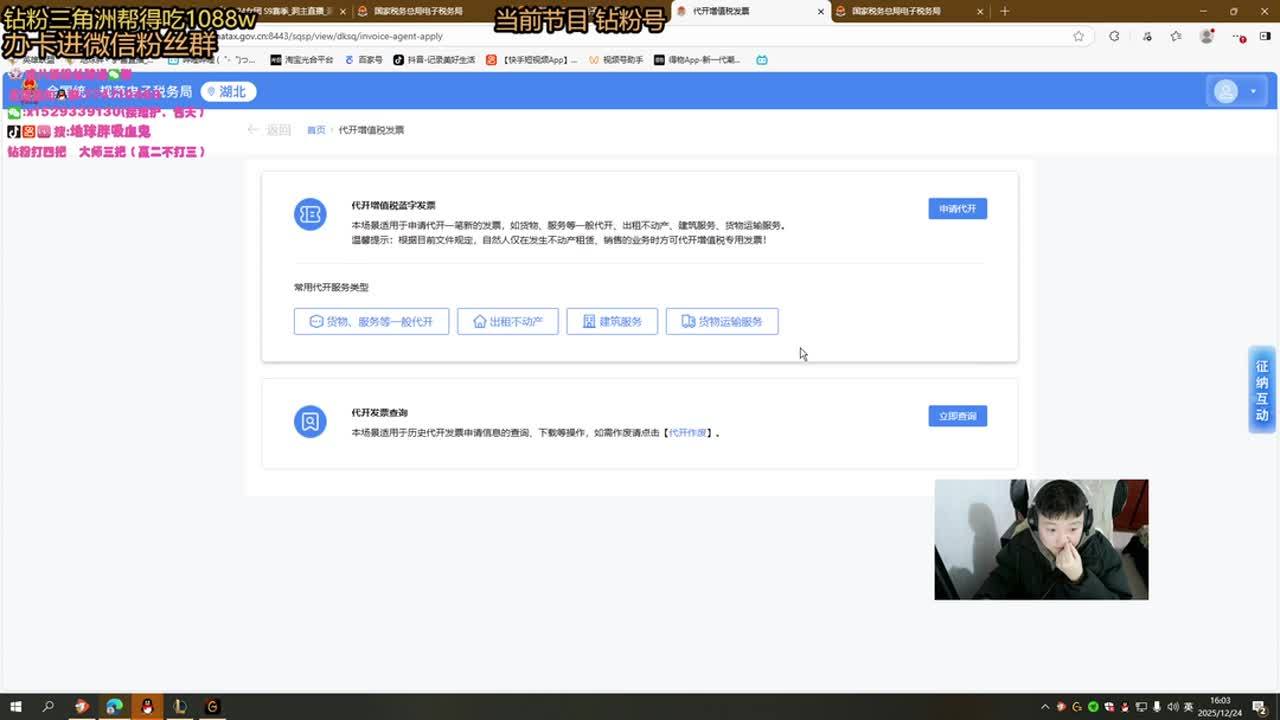The image size is (1280, 720).
Task: Expand the user account dropdown arrow
Action: 1253,92
